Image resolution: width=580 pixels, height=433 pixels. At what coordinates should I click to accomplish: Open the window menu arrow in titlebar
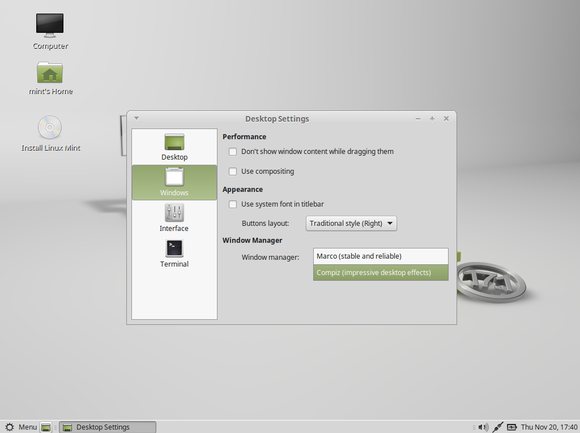click(x=136, y=118)
